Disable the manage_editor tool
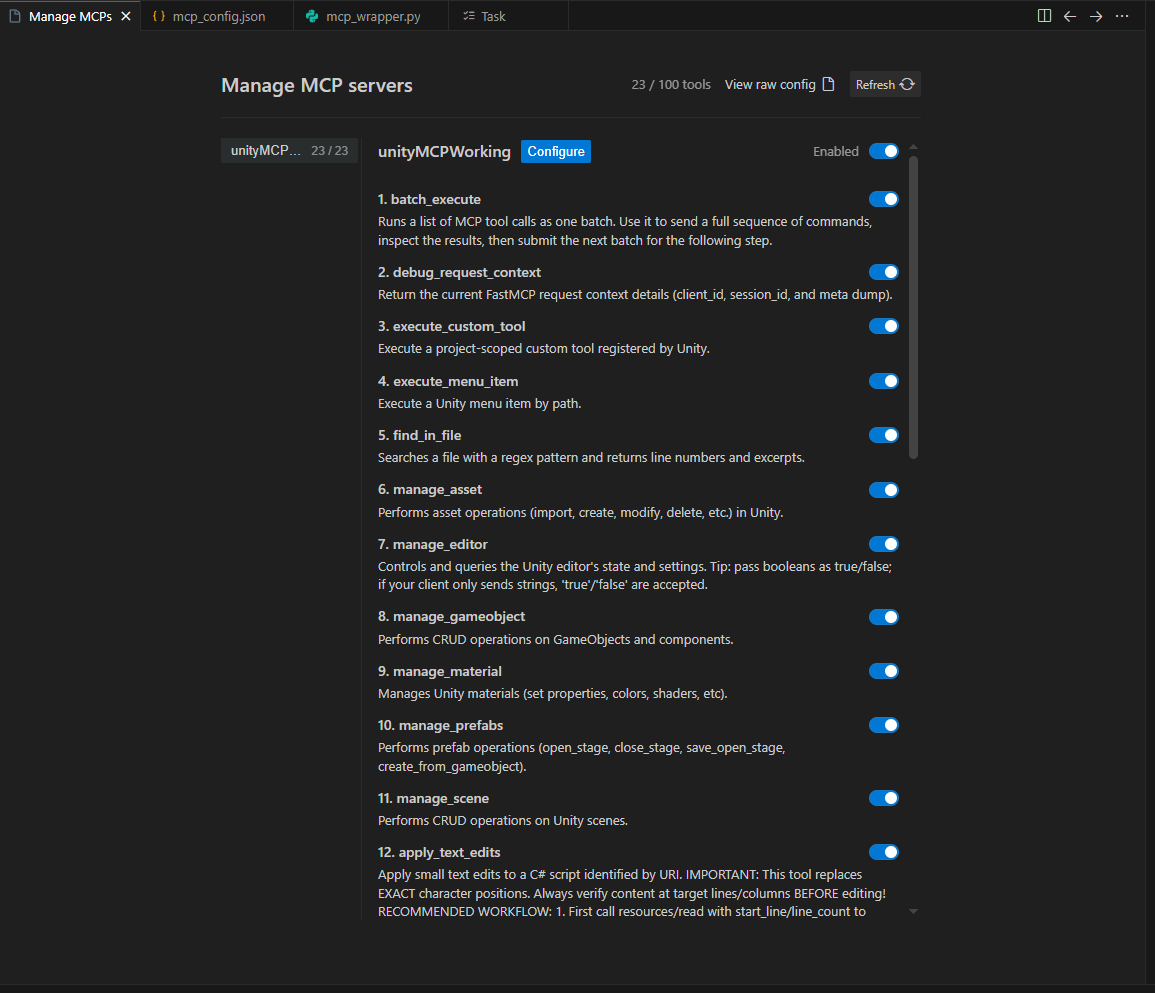This screenshot has height=993, width=1155. coord(883,544)
